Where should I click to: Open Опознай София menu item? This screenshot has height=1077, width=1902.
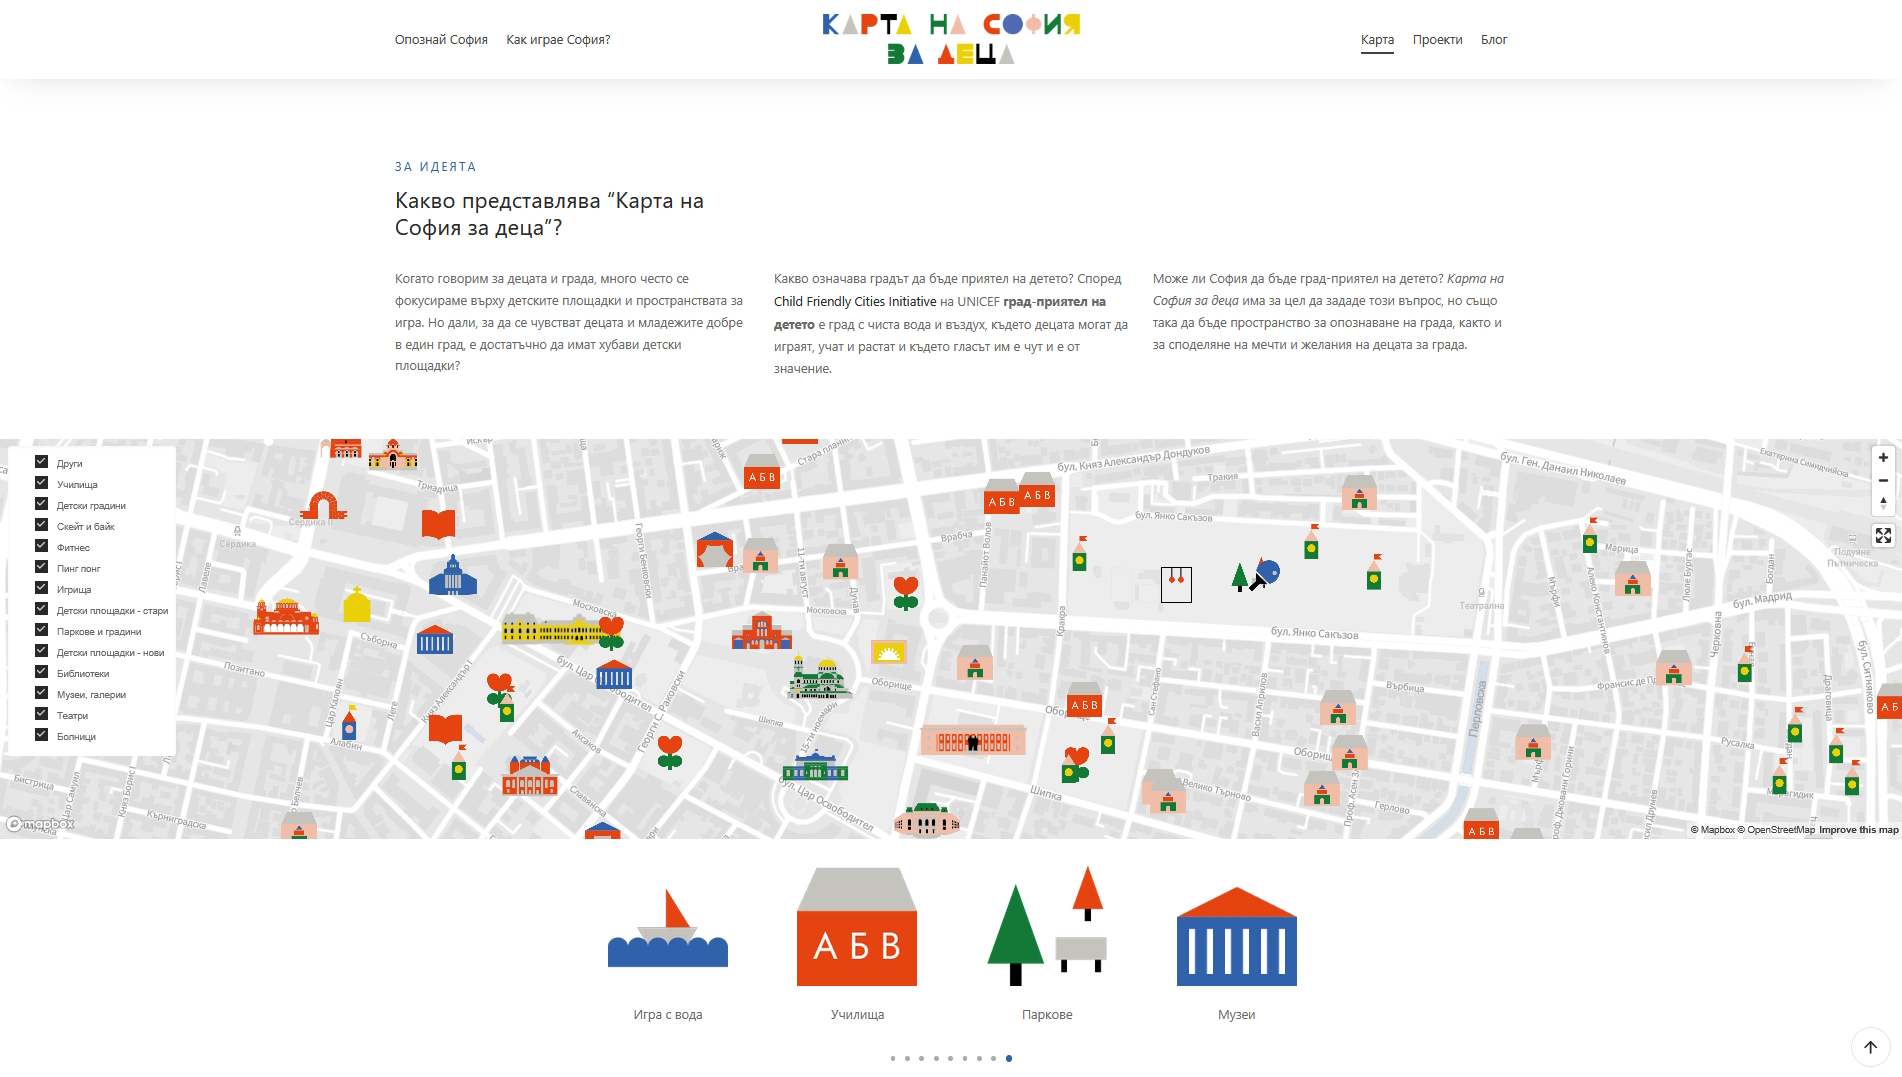click(x=441, y=40)
